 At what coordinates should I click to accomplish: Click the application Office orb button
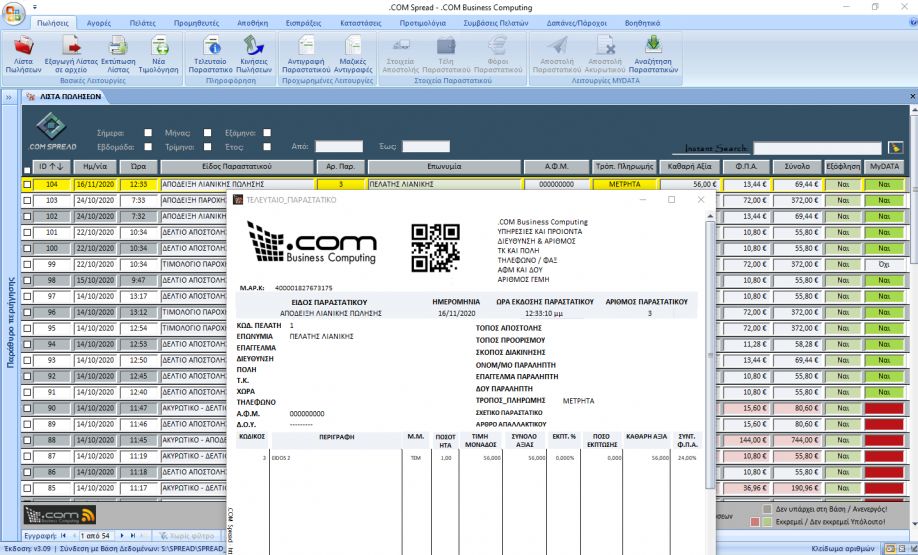tap(13, 12)
